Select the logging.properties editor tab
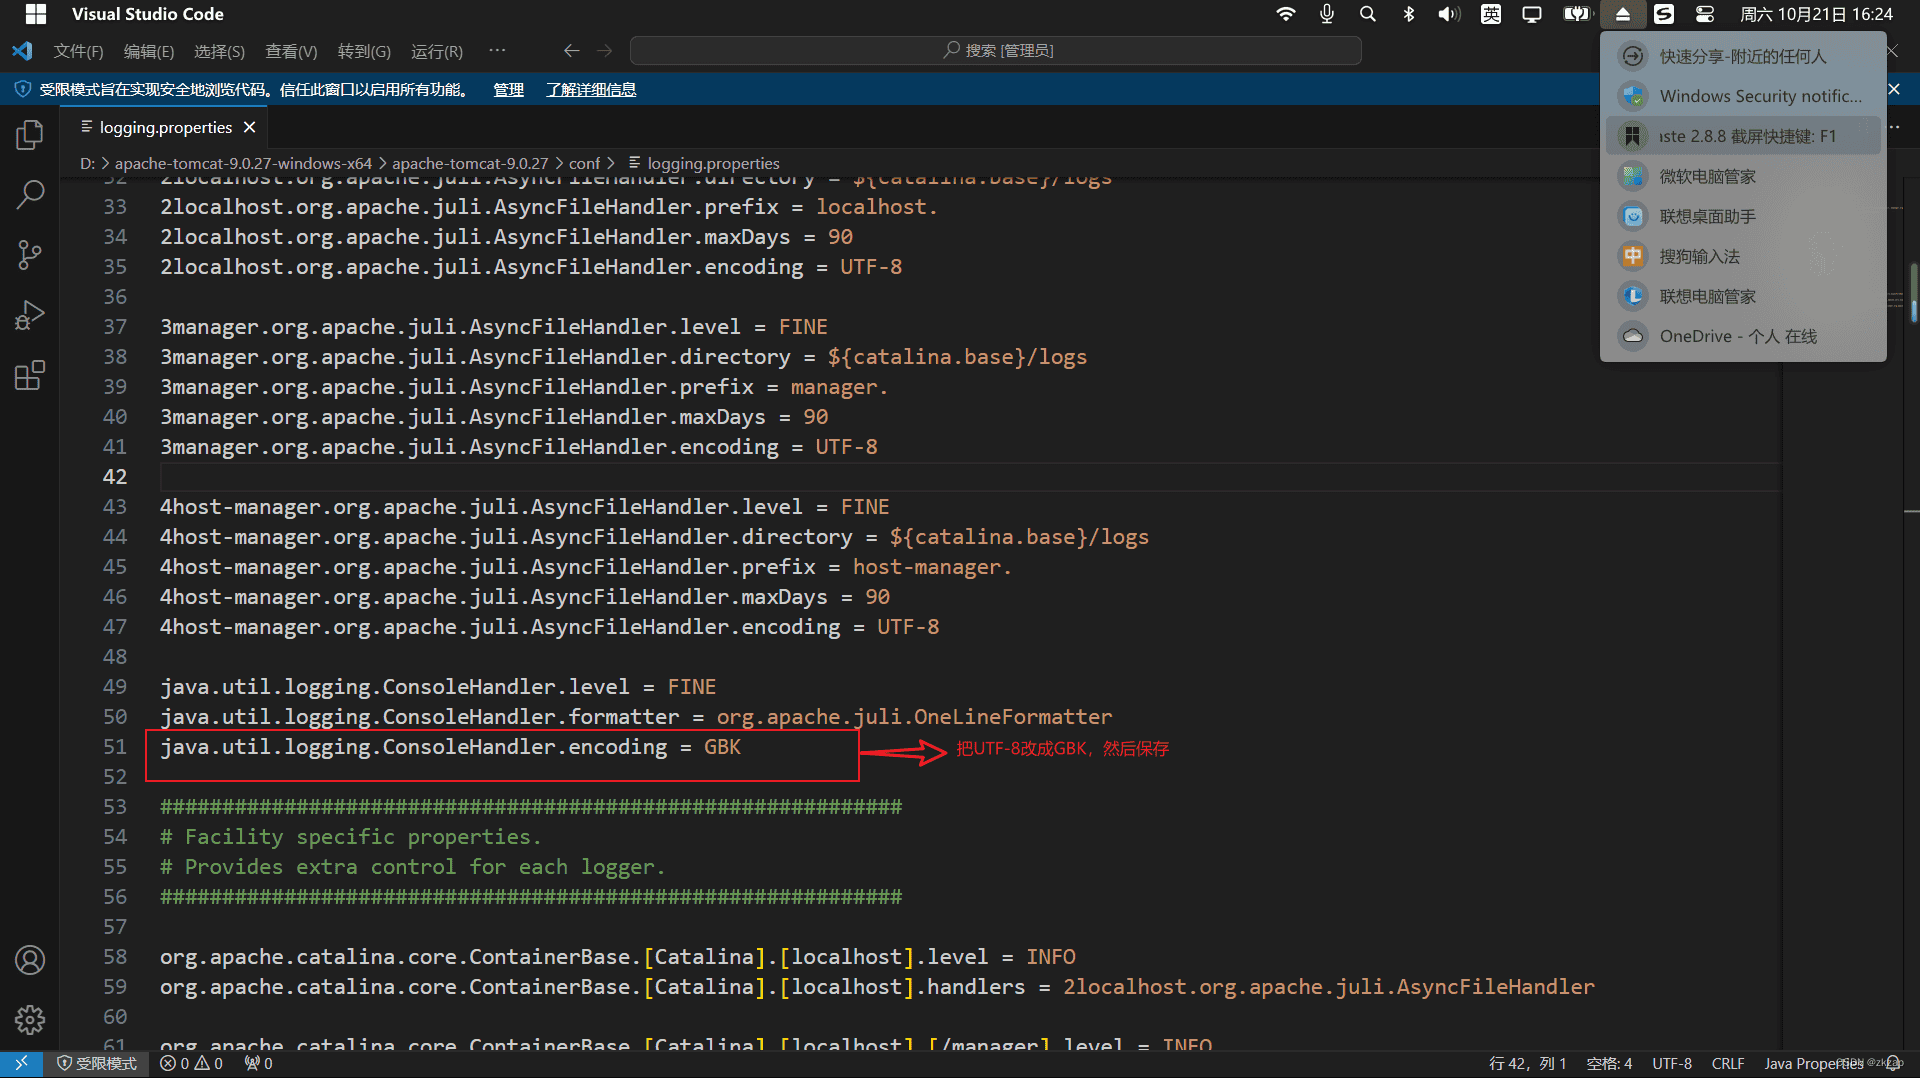This screenshot has width=1920, height=1078. [166, 128]
